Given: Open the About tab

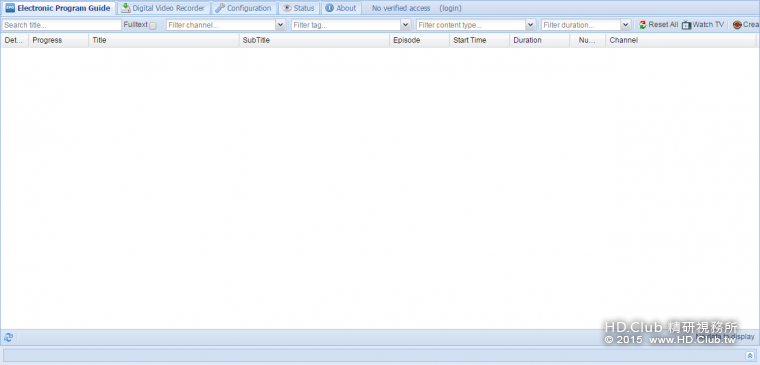Looking at the screenshot, I should pos(341,8).
